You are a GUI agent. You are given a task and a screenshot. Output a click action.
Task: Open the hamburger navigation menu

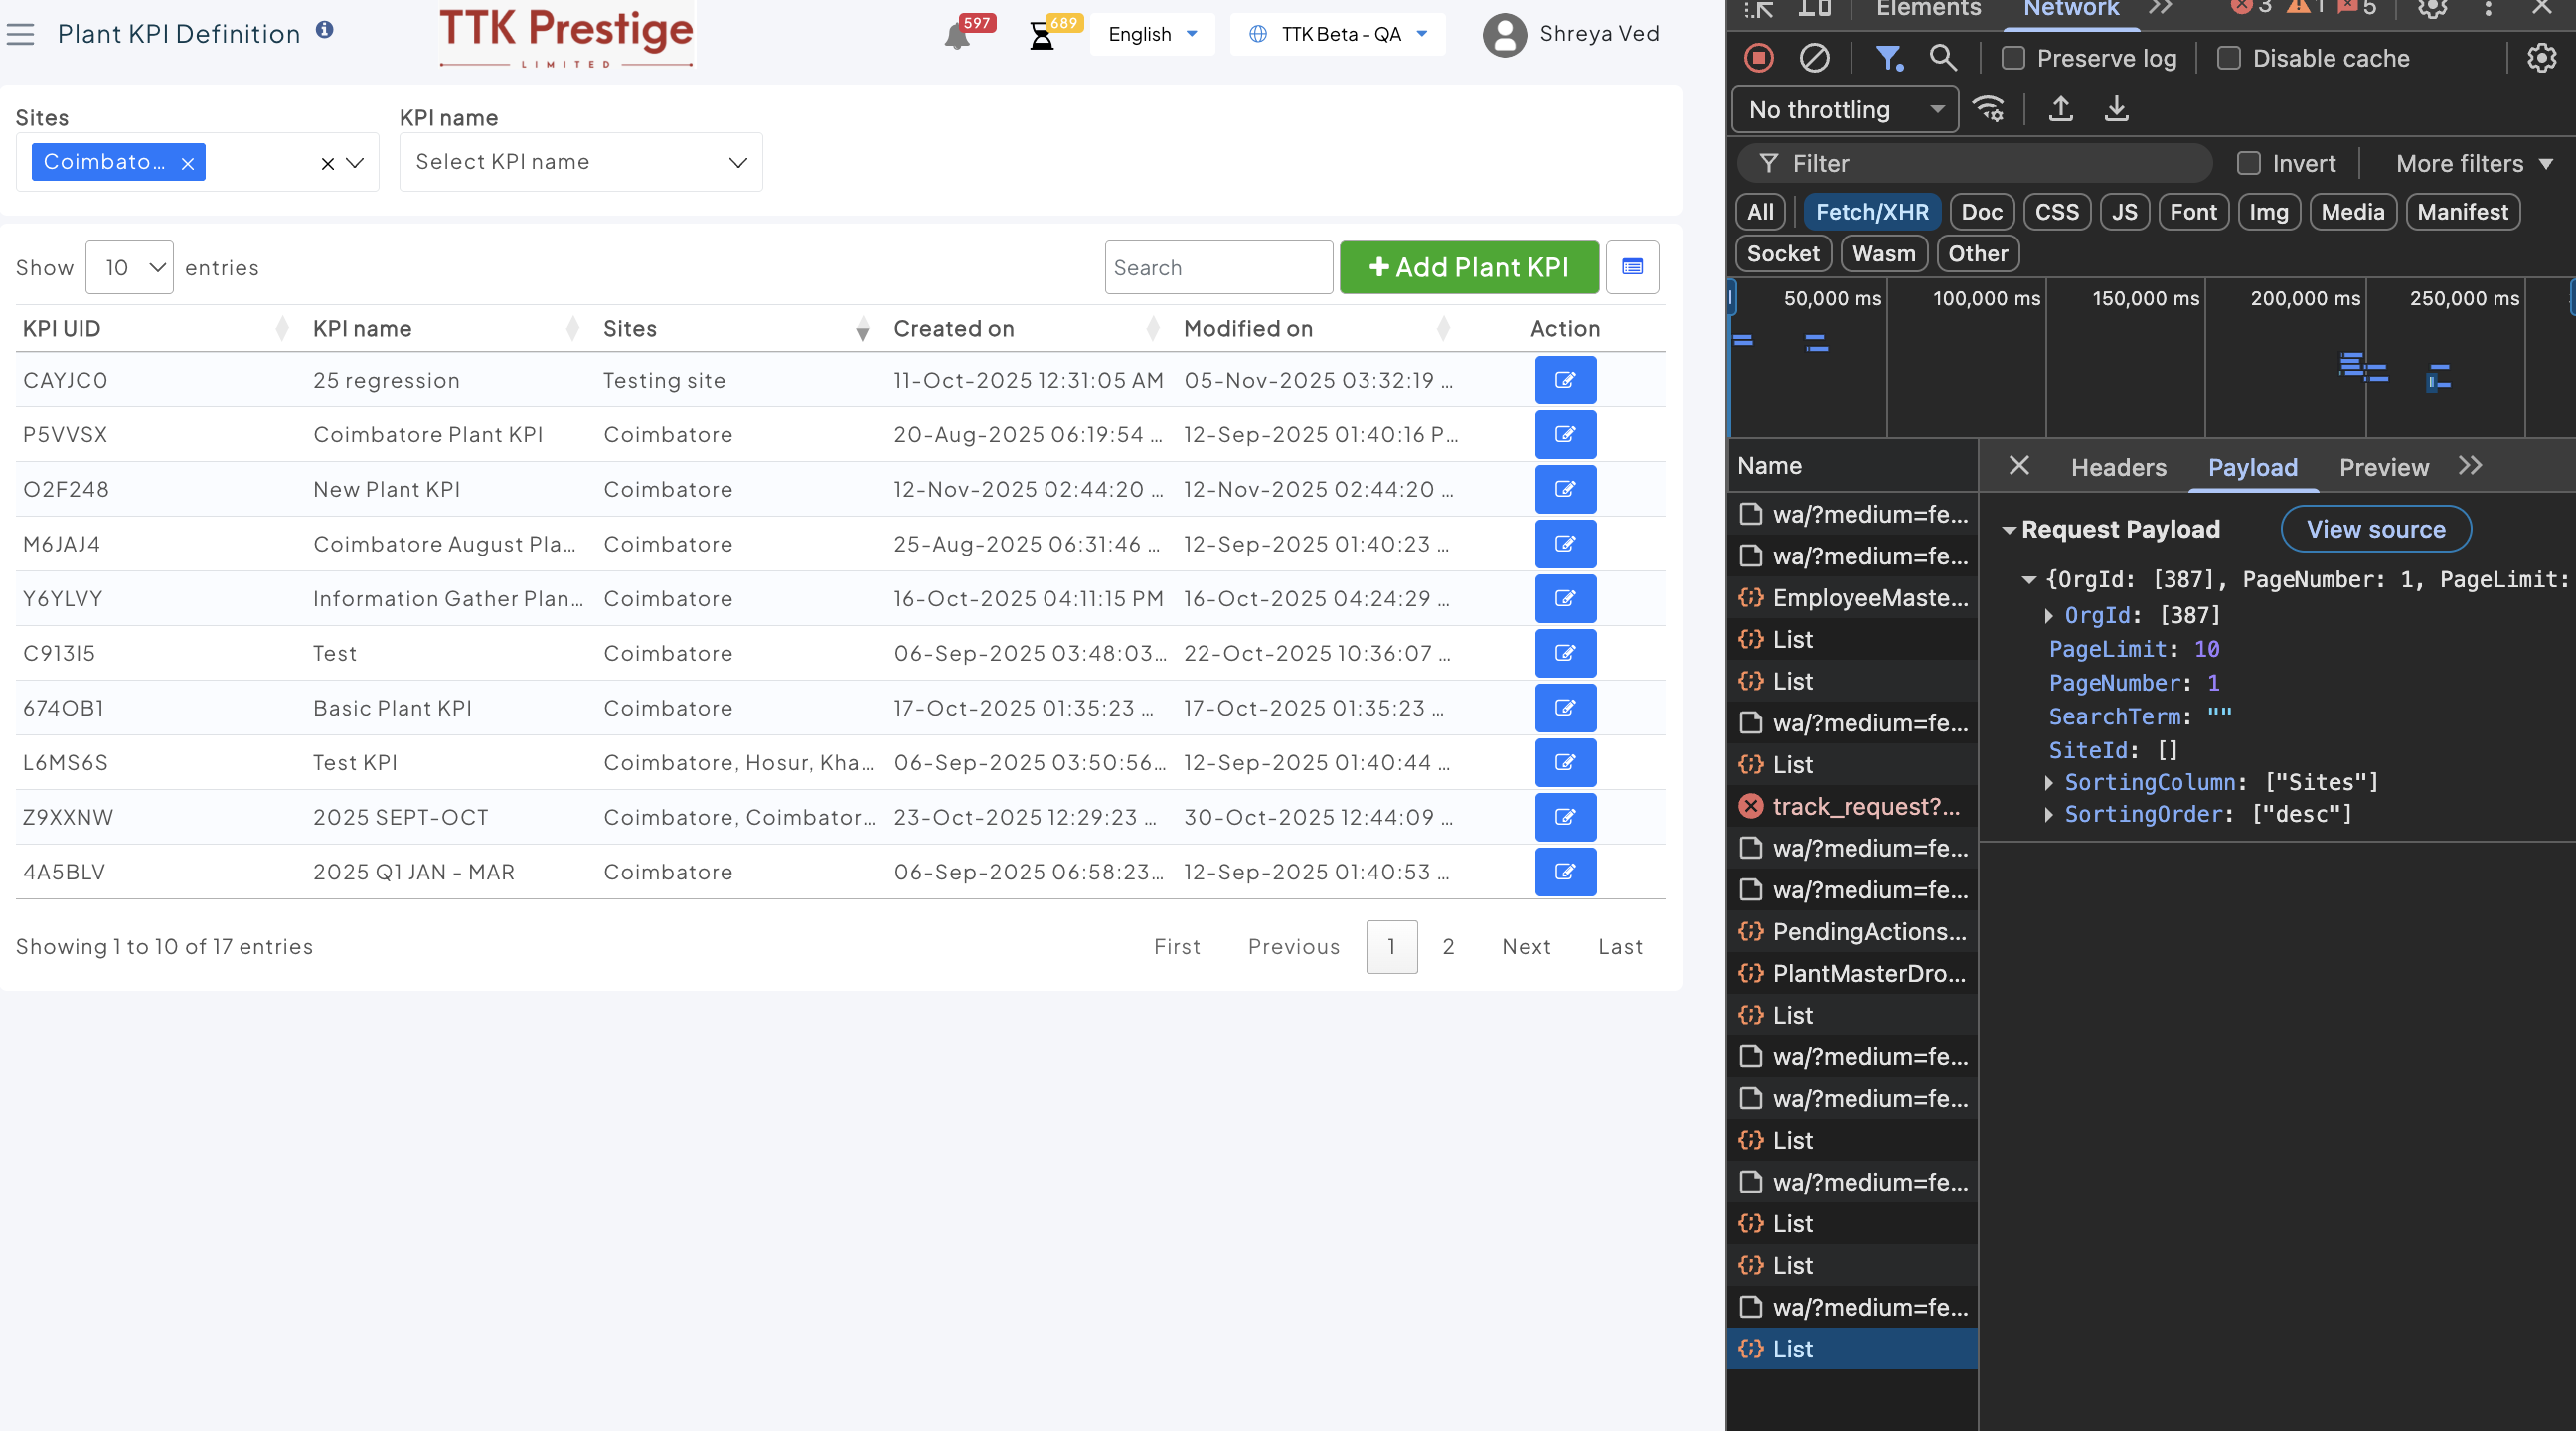click(x=20, y=34)
